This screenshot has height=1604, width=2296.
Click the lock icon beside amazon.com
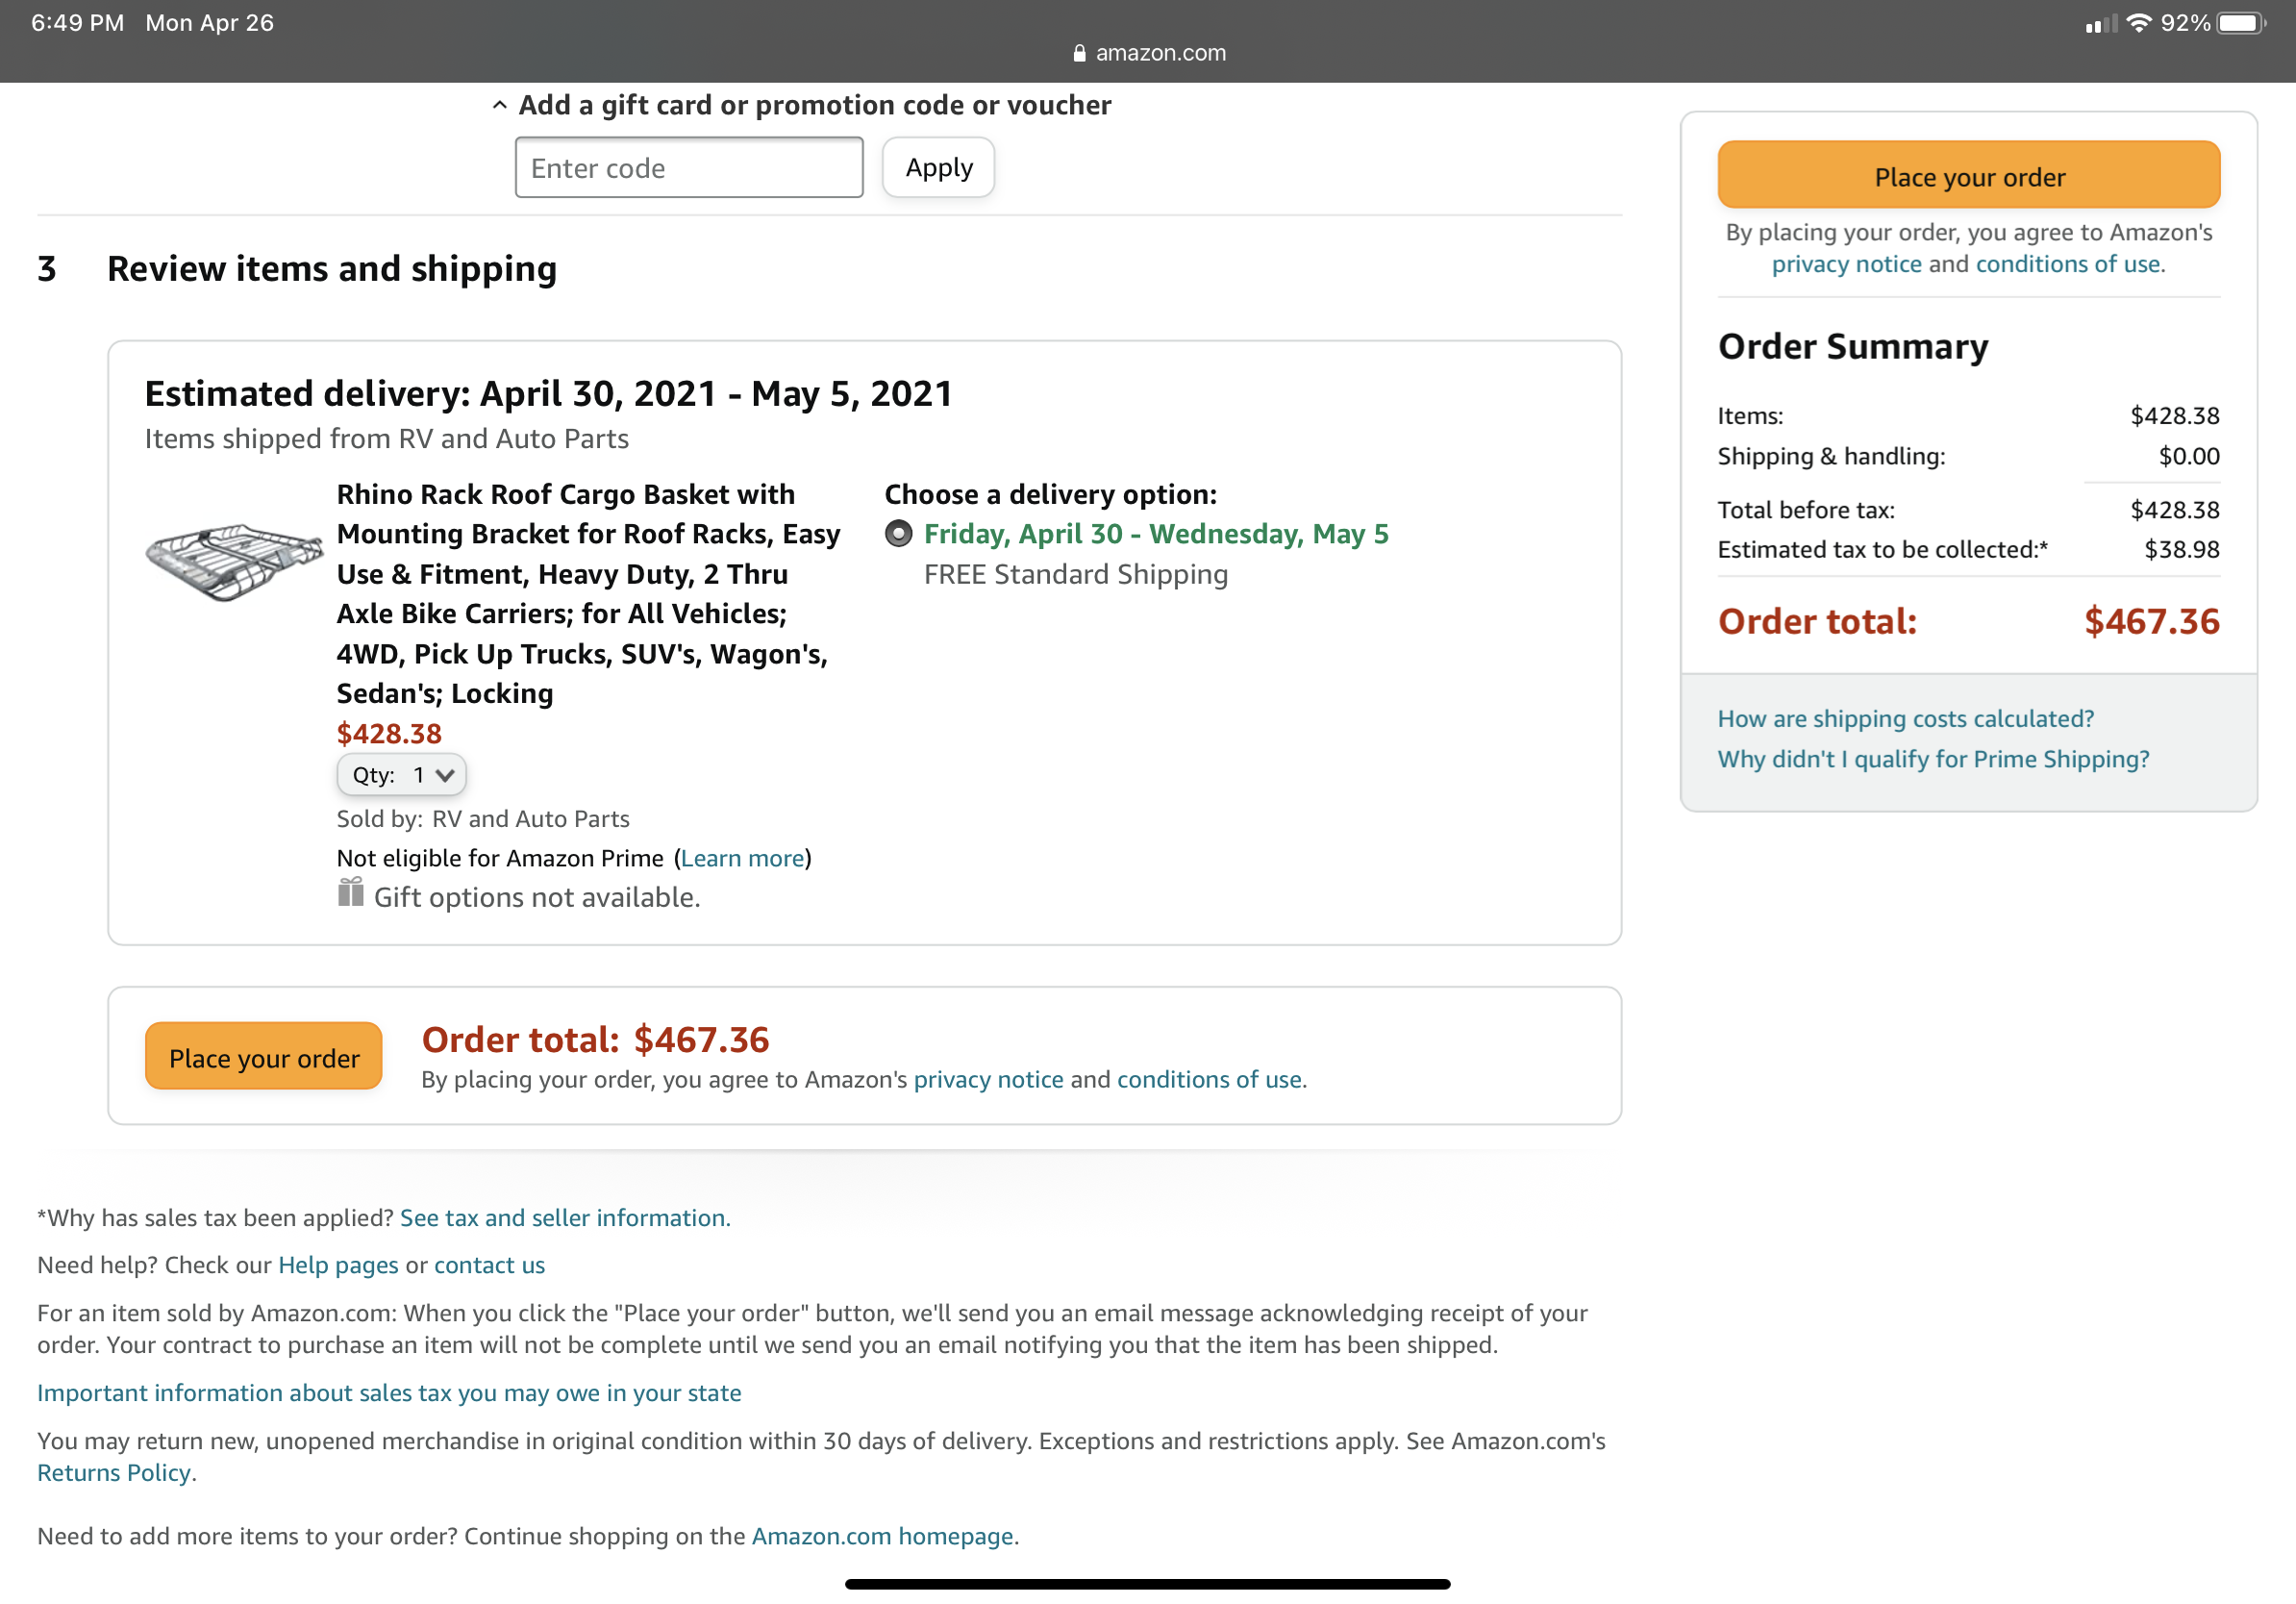coord(1079,53)
